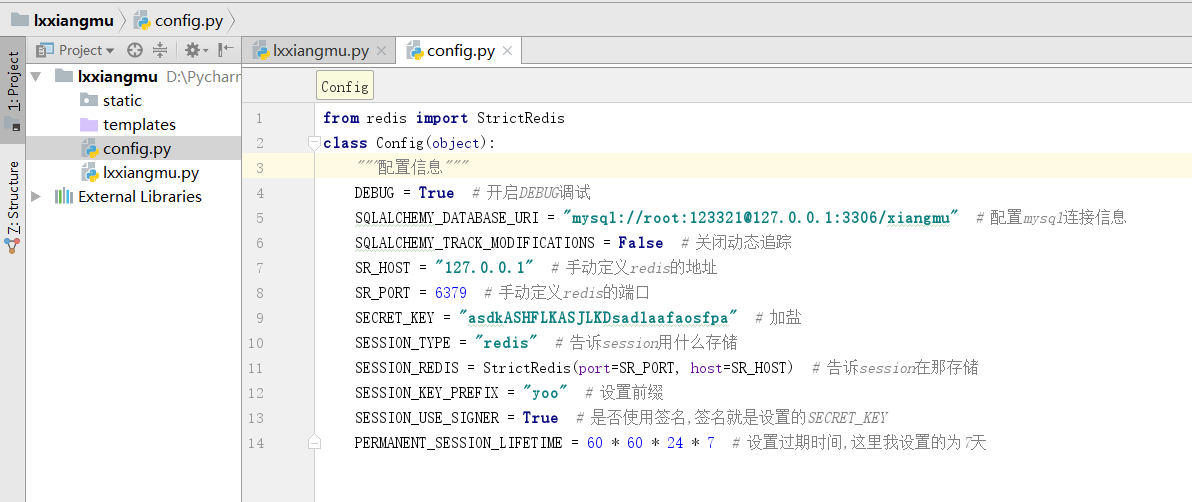Click the "127.0.0.1" SR_HOST string
1192x502 pixels.
tap(483, 268)
